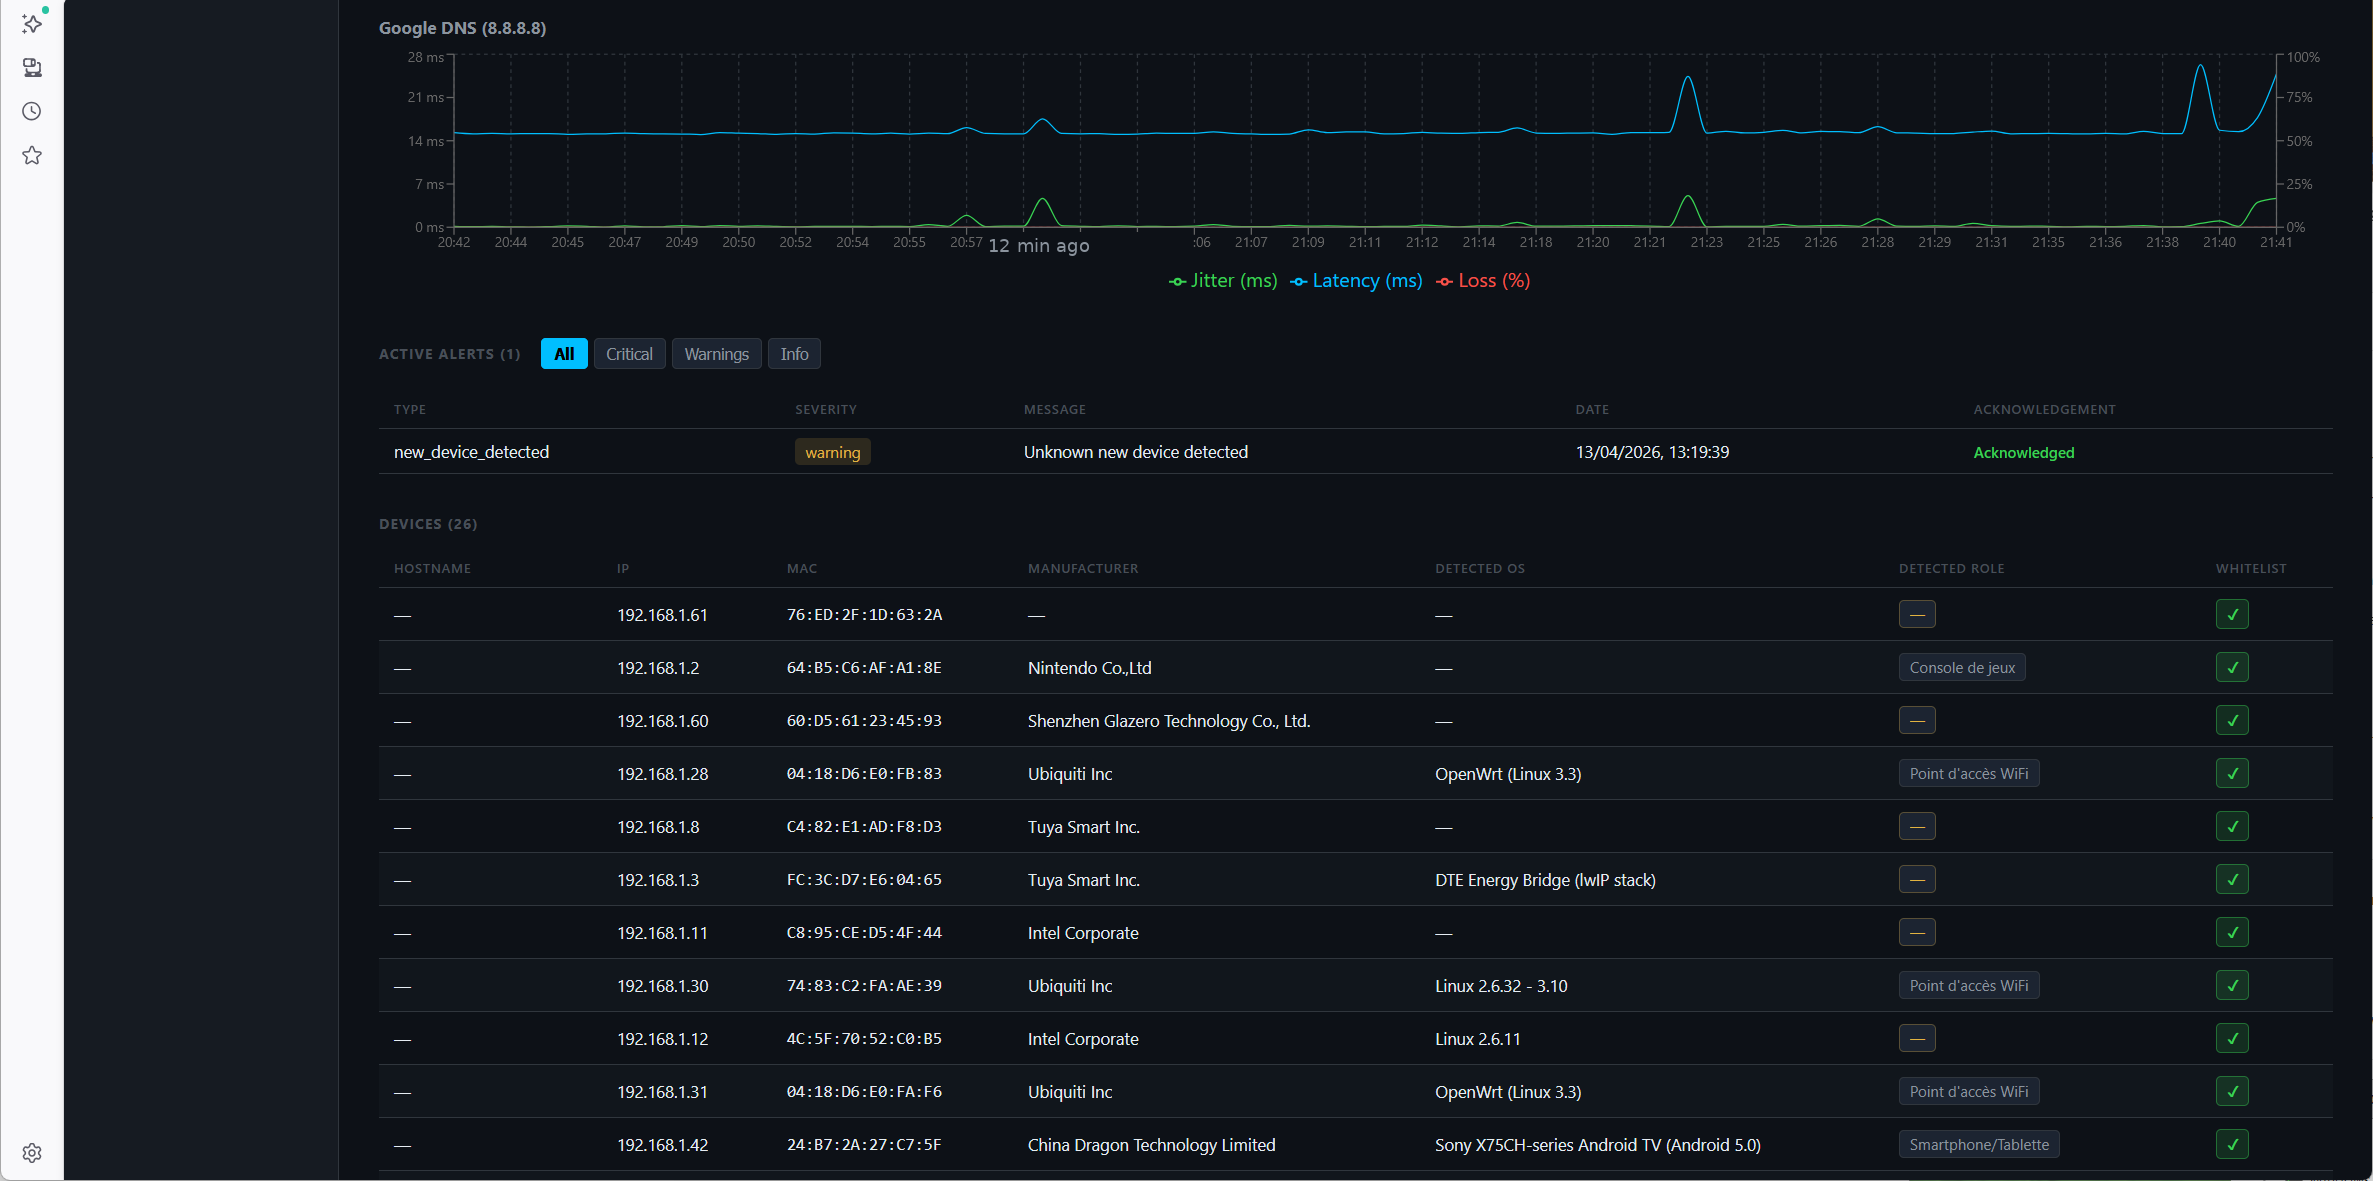Screen dimensions: 2373x1181
Task: Click the Info alerts filter button
Action: click(794, 354)
